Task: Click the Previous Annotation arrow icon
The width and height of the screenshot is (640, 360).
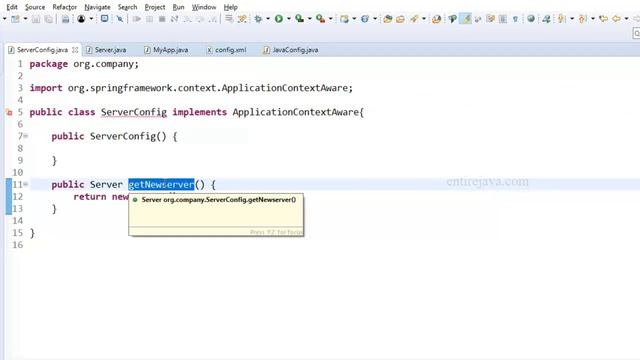Action: [583, 19]
